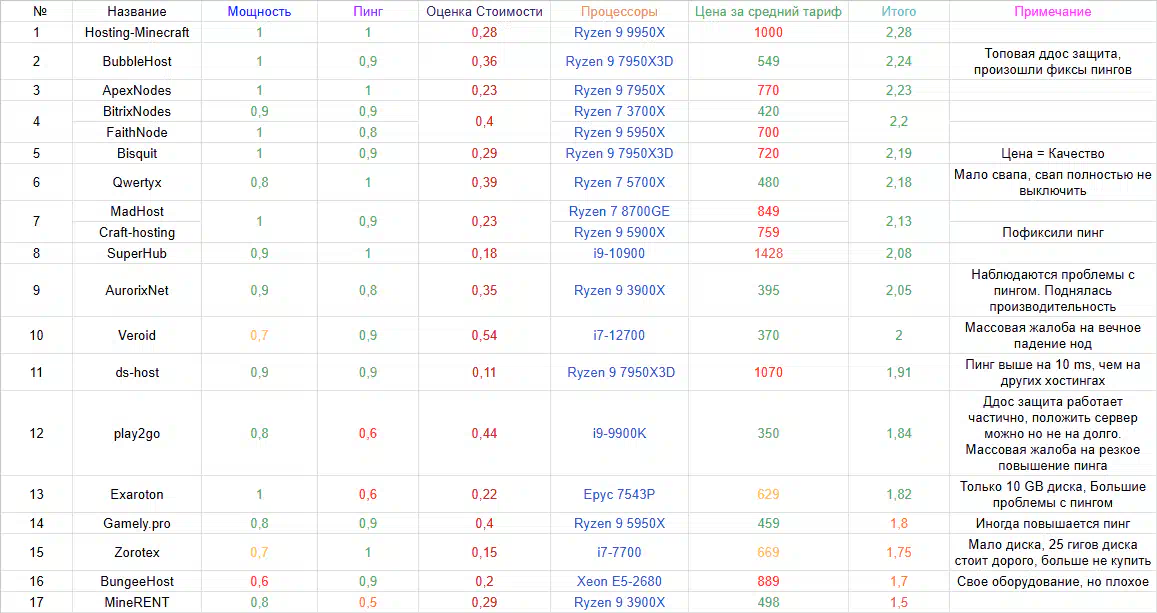The width and height of the screenshot is (1157, 613).
Task: Select the price cell 549
Action: tap(768, 61)
